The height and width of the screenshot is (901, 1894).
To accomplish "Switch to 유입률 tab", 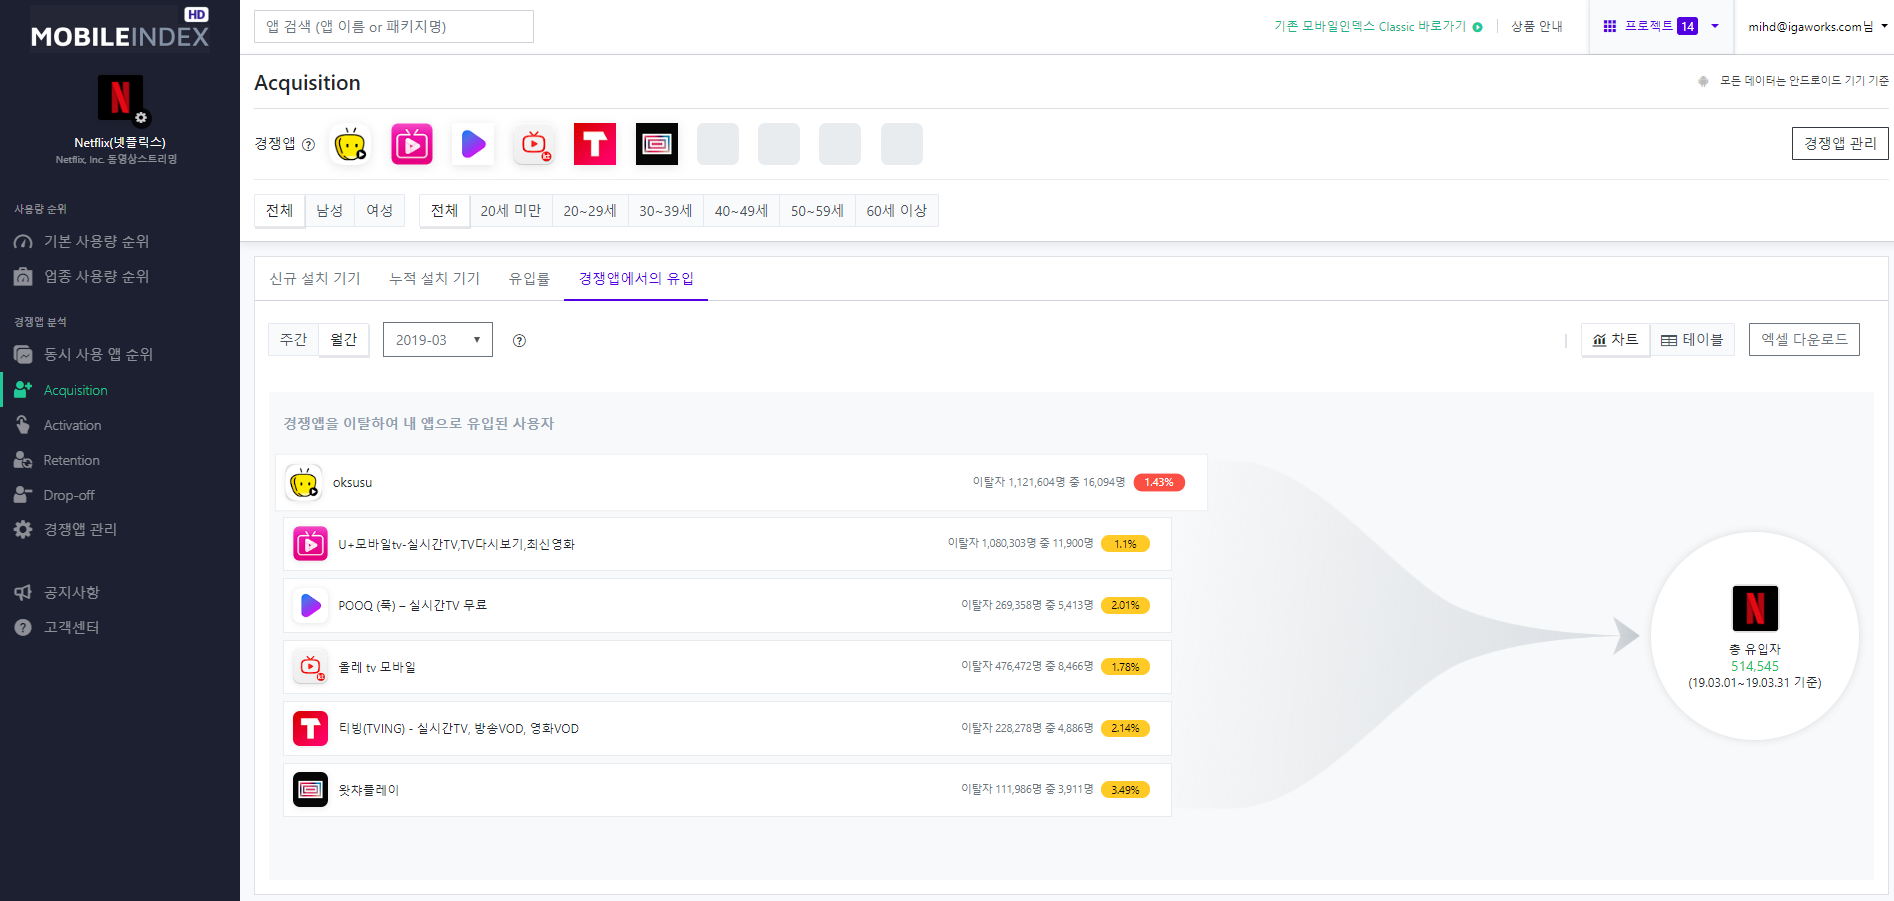I will click(529, 279).
